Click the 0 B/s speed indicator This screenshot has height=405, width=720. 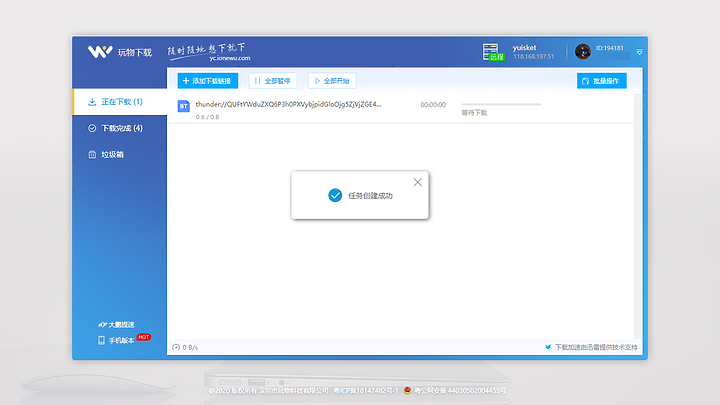click(185, 347)
